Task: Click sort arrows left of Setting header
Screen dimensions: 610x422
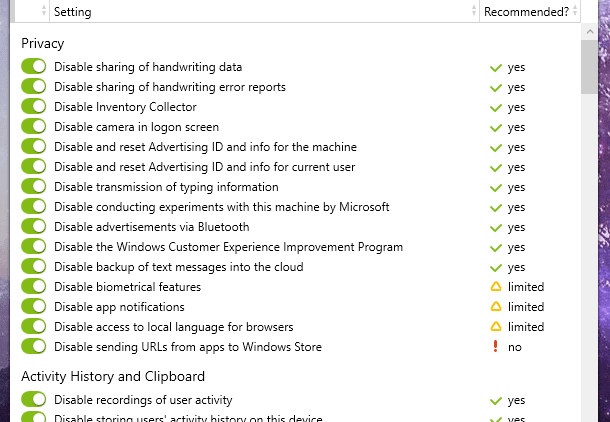Action: [x=44, y=12]
